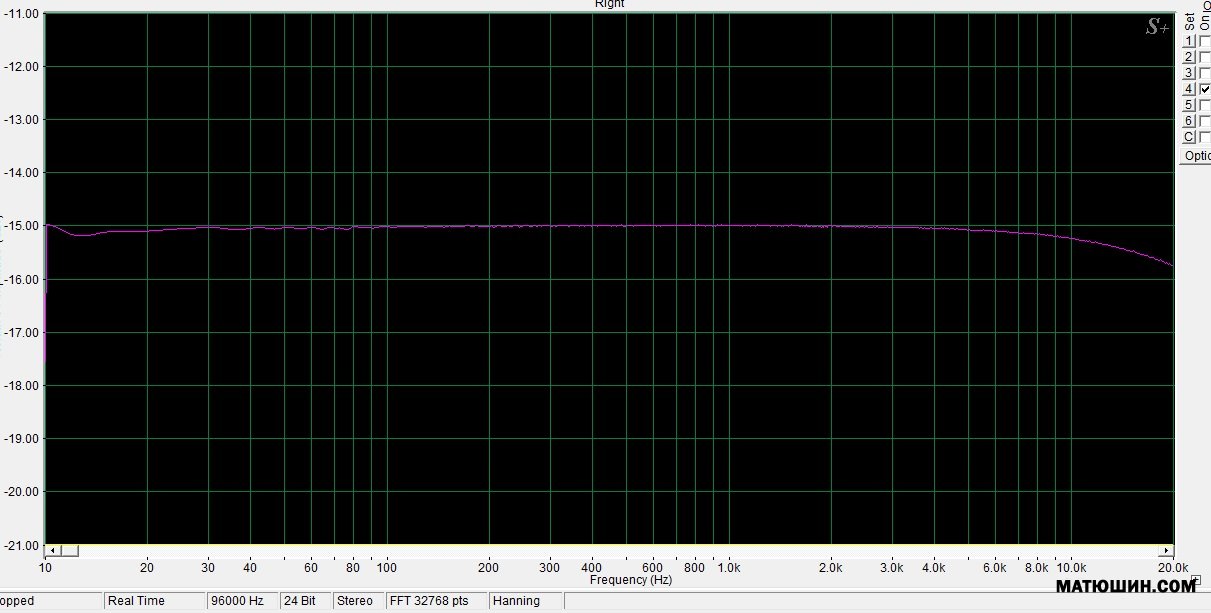Click the 96000 Hz status bar field

coord(237,601)
